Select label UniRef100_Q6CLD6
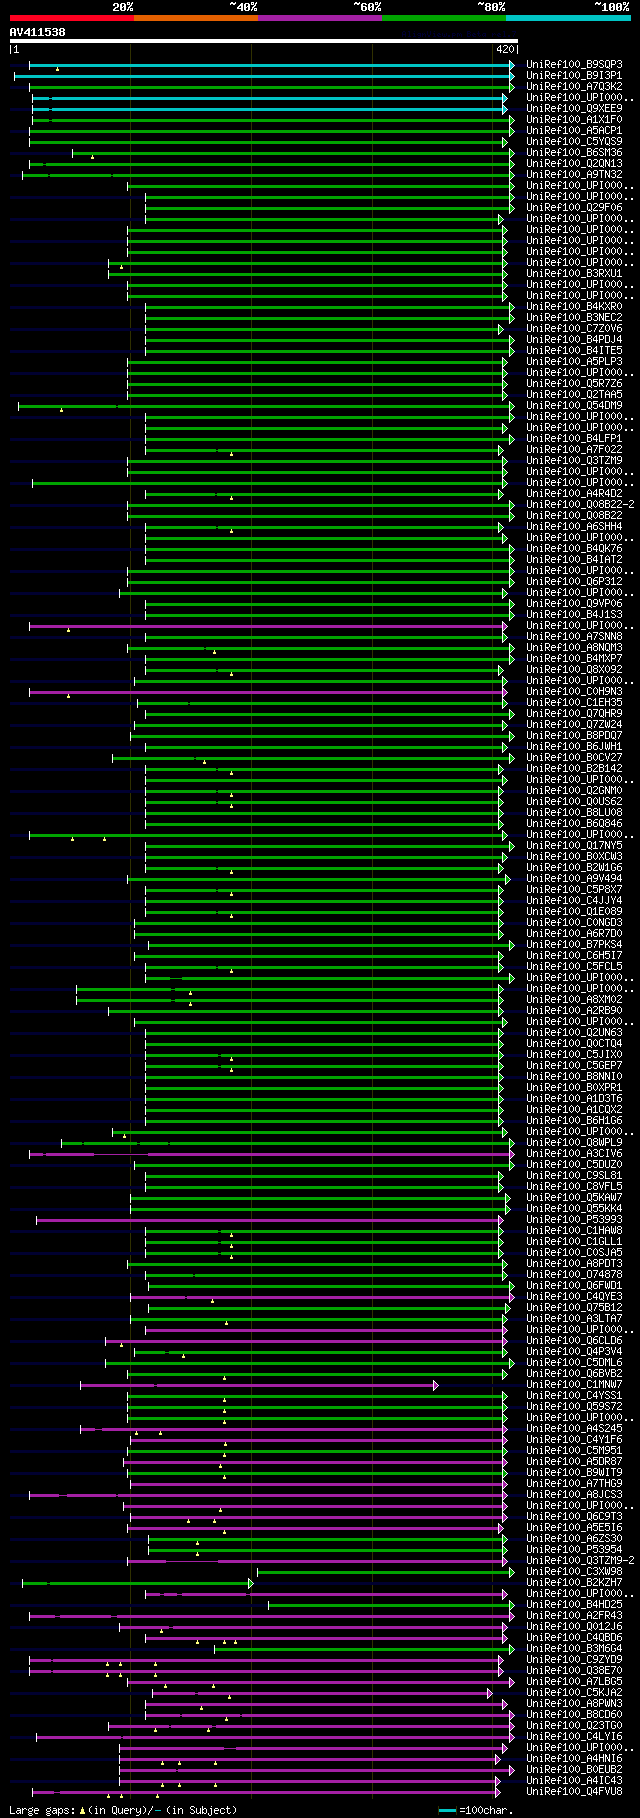This screenshot has height=1818, width=640. [574, 1340]
